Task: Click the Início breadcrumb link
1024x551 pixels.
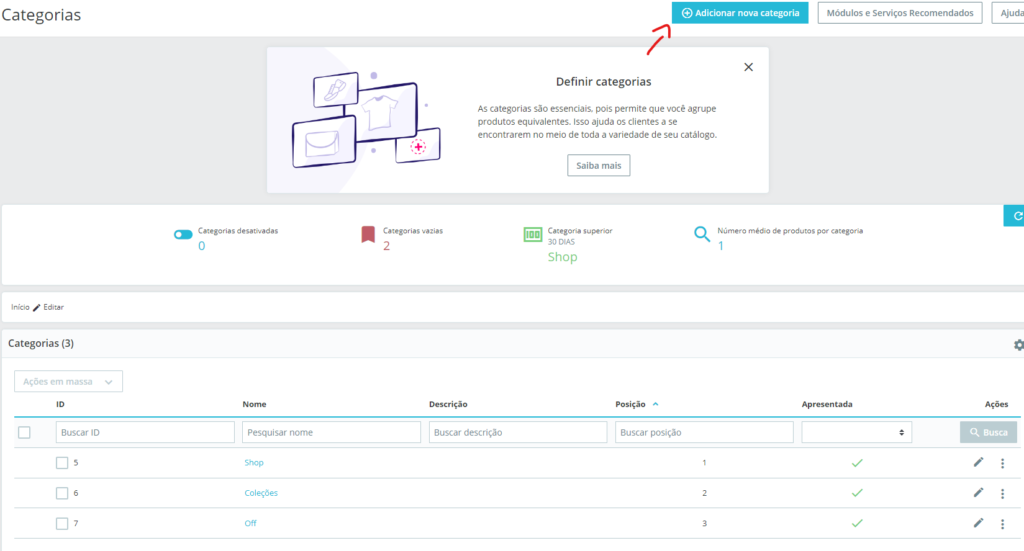Action: (x=20, y=307)
